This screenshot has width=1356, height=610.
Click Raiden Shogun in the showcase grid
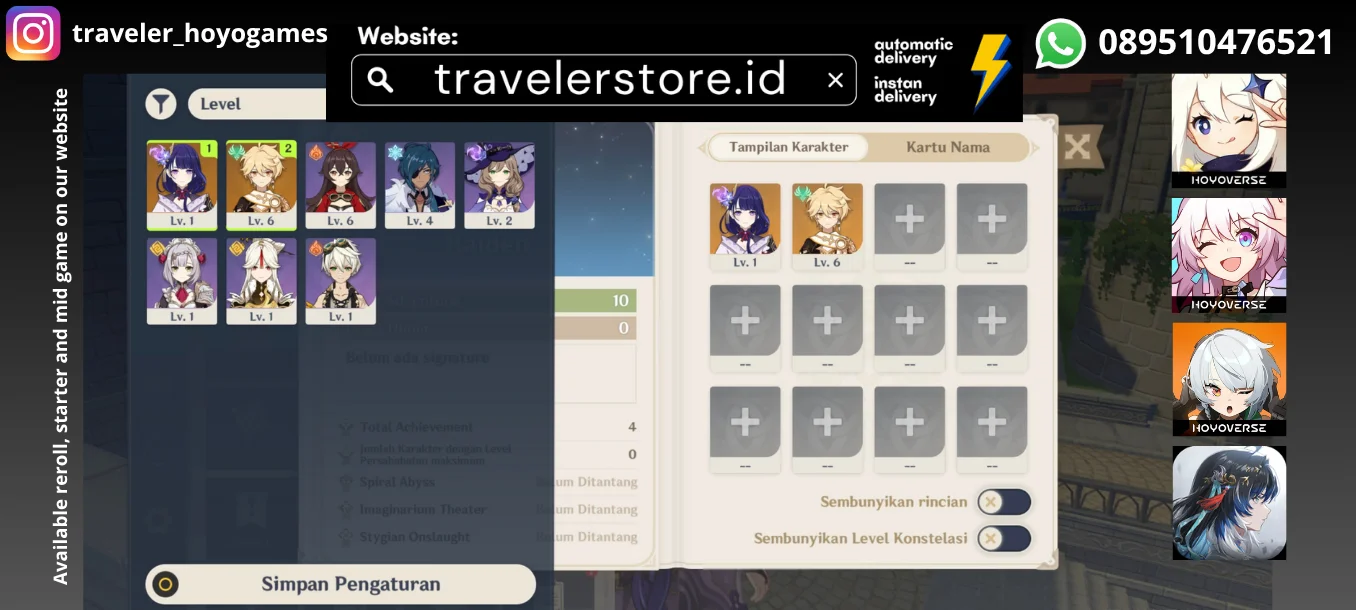(x=745, y=227)
